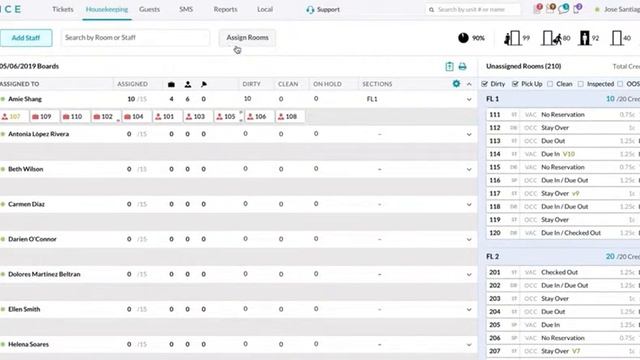Expand Helena Soares's row chevron
Viewport: 640px width, 360px height.
pos(469,345)
